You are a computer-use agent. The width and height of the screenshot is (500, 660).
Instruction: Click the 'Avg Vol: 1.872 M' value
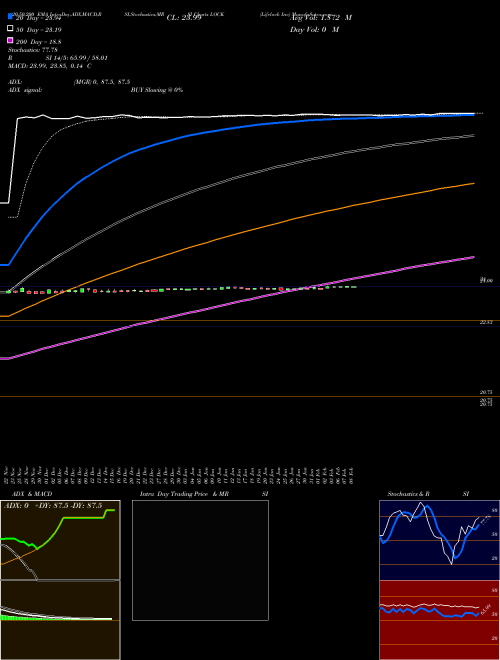click(x=321, y=18)
